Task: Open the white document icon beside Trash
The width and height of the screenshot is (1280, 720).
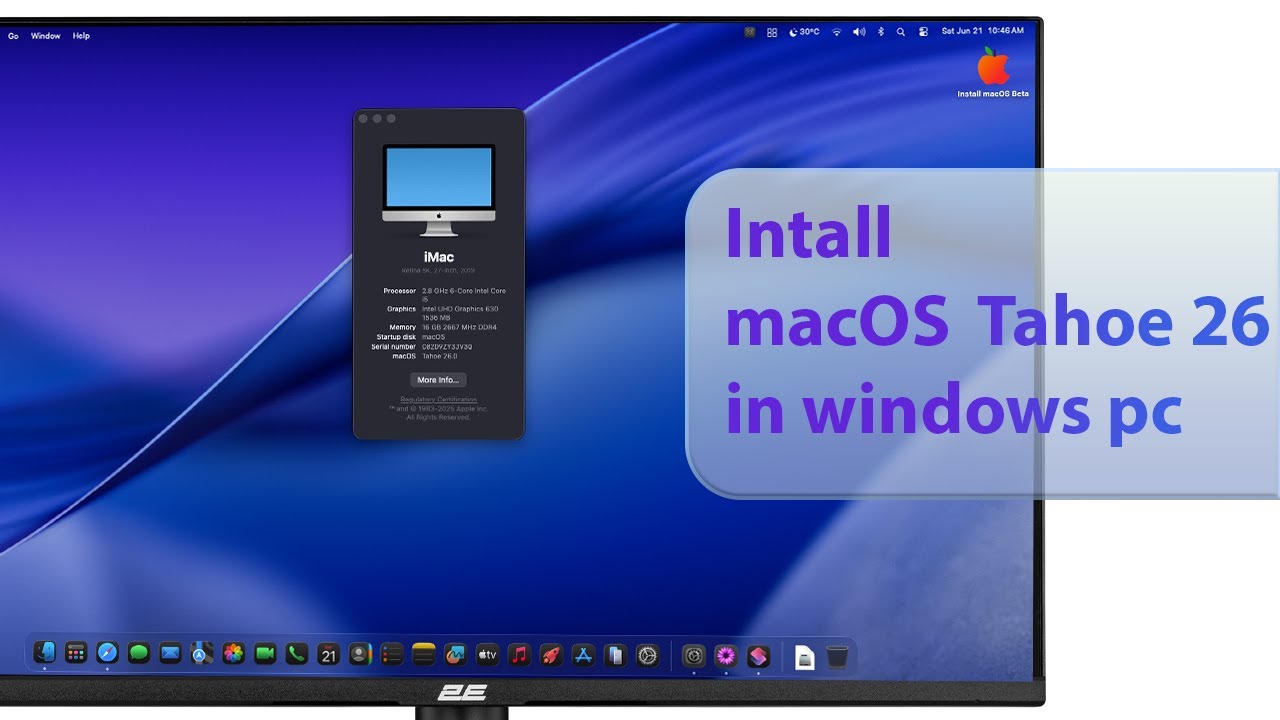Action: click(805, 656)
